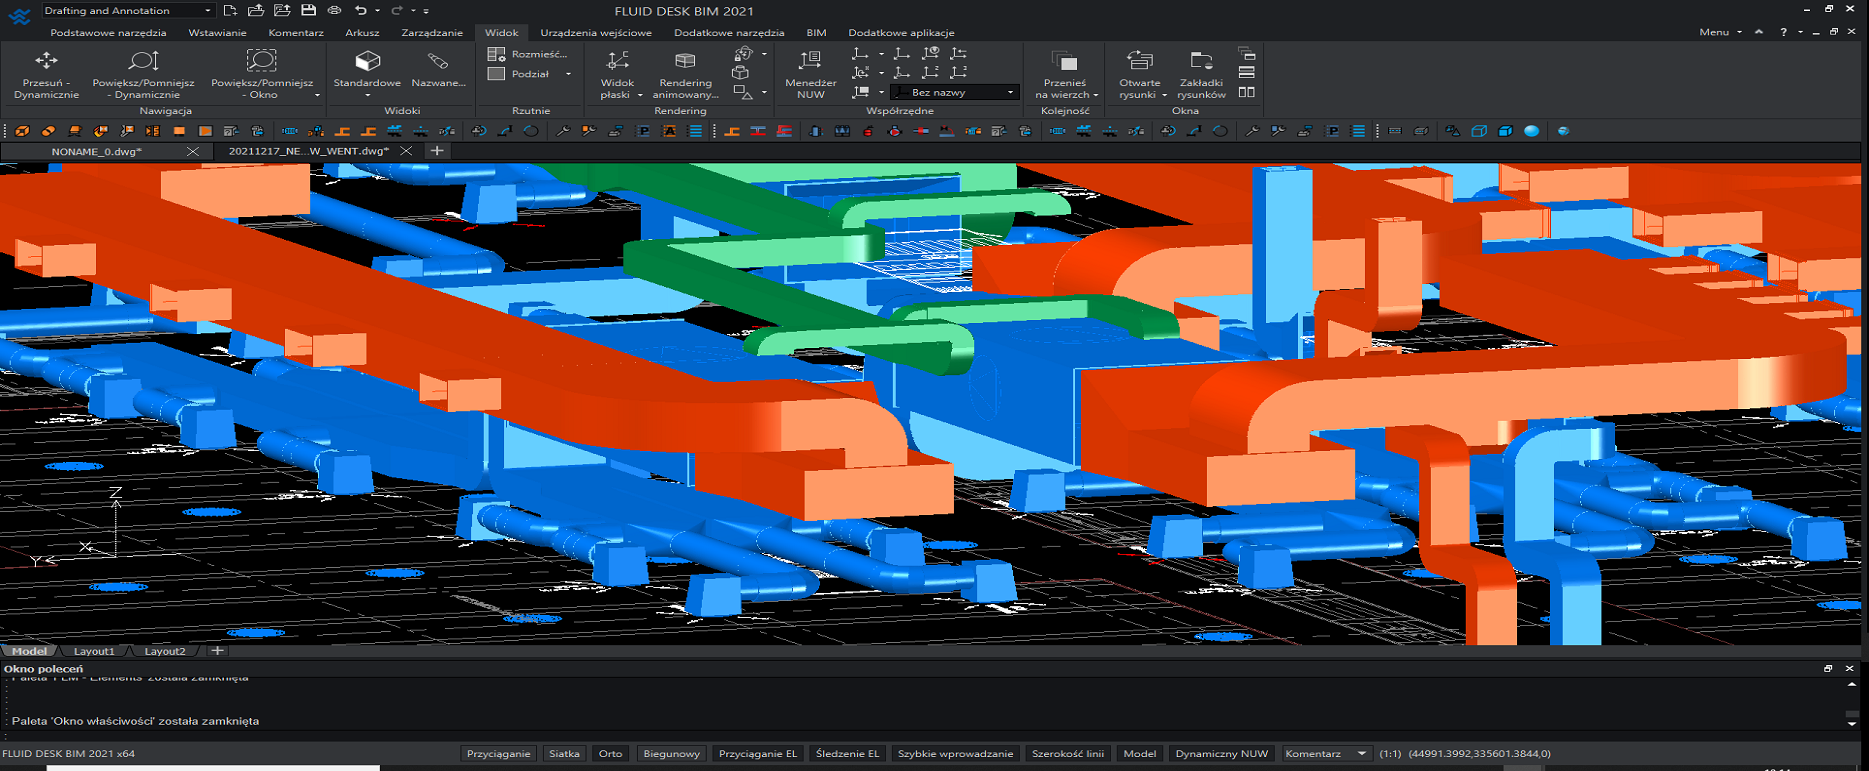Click Szerokość linii in status bar
Screen dimensions: 1869x771
(1067, 754)
